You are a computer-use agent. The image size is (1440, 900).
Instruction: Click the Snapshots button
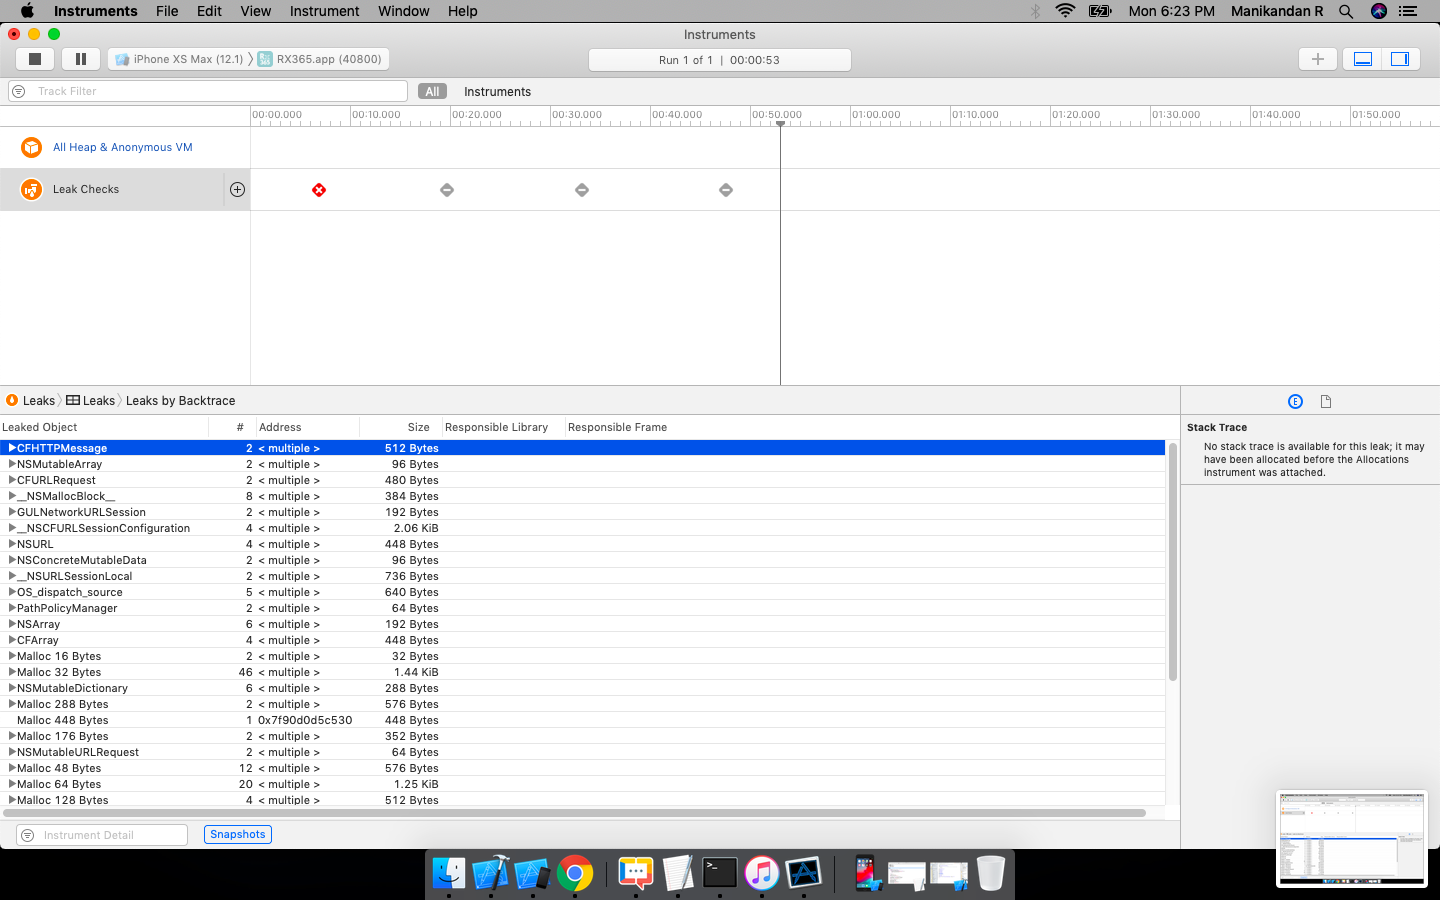point(237,834)
